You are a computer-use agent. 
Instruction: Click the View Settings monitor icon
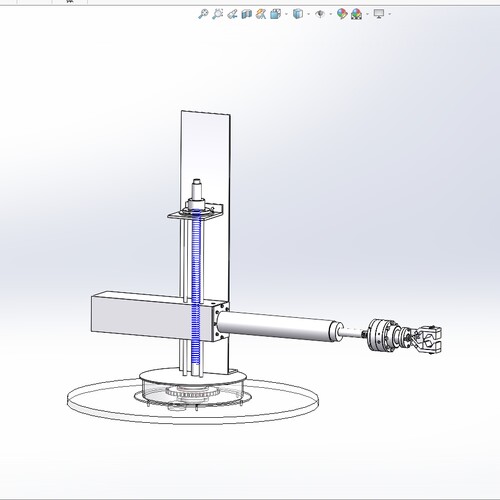[x=379, y=14]
